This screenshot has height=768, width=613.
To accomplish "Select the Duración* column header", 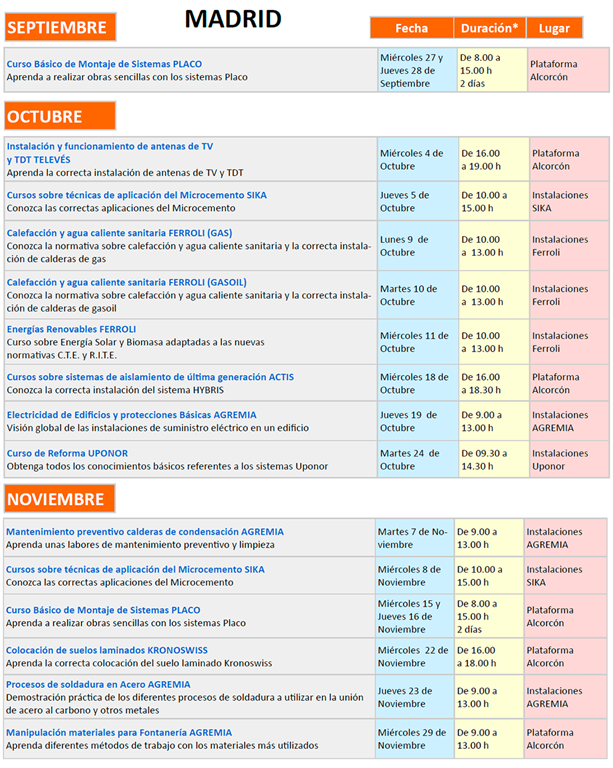I will [x=489, y=28].
